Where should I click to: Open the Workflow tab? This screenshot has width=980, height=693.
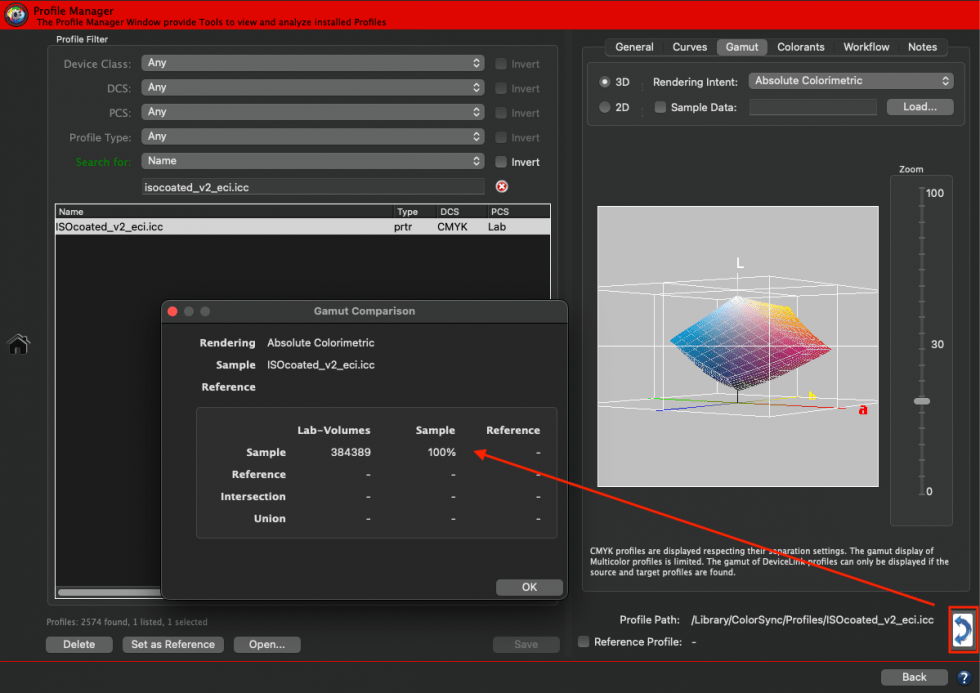865,46
